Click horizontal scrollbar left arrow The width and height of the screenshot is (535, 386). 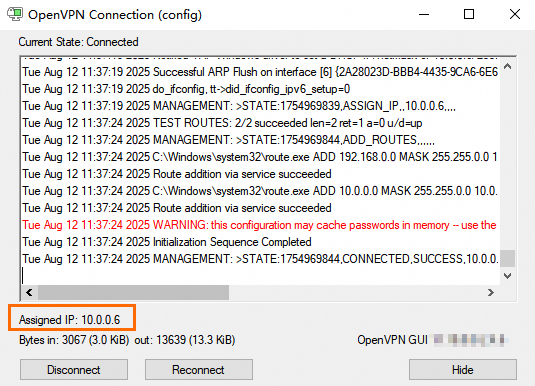pyautogui.click(x=29, y=292)
